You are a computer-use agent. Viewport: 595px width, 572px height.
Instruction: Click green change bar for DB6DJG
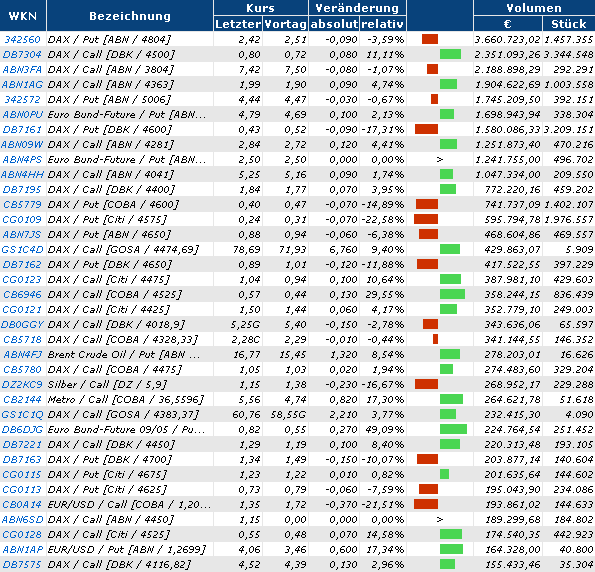(453, 429)
